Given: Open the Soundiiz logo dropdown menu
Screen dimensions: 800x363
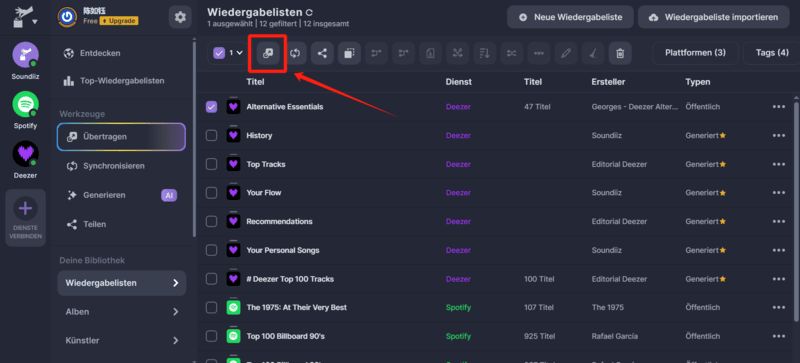Looking at the screenshot, I should 26,17.
